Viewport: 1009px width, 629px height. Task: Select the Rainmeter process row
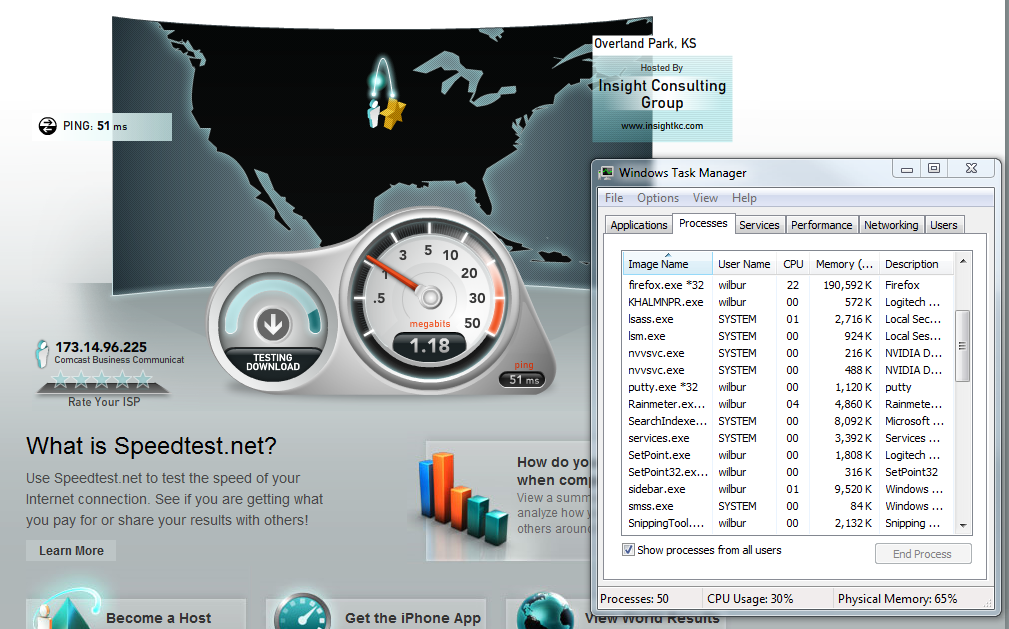click(788, 404)
